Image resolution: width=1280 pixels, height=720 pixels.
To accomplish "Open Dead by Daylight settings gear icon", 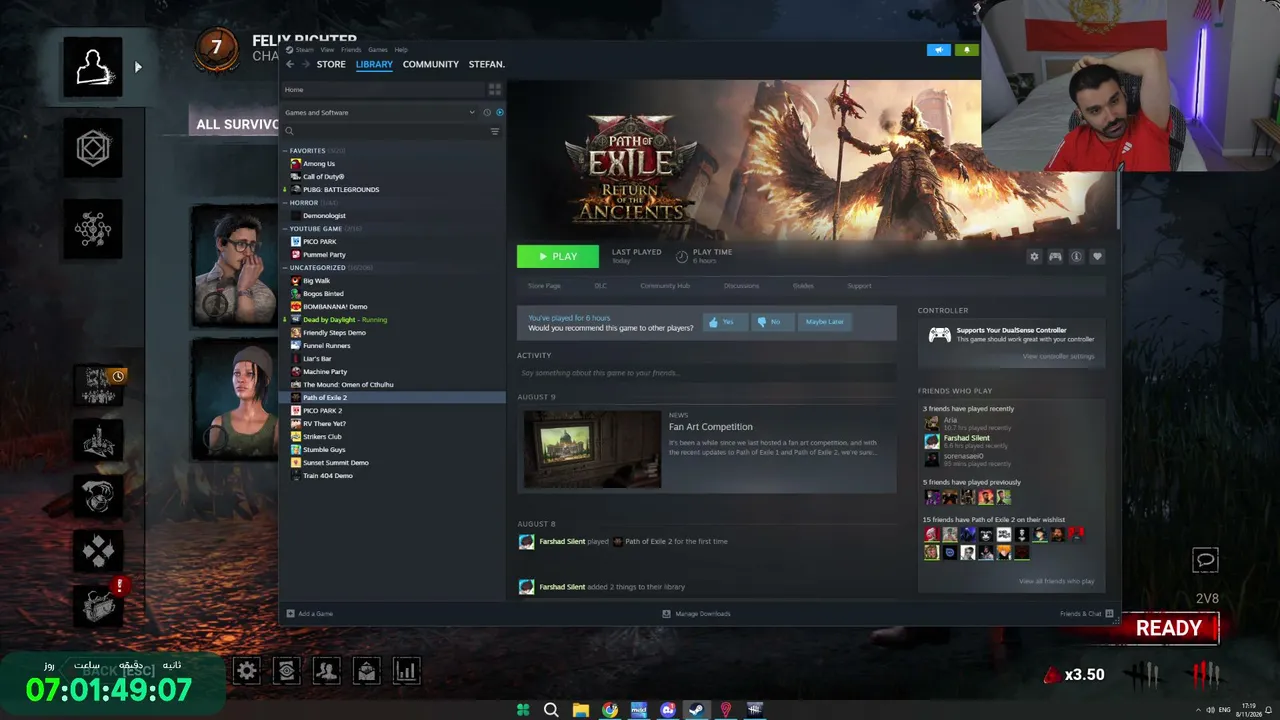I will coord(247,670).
